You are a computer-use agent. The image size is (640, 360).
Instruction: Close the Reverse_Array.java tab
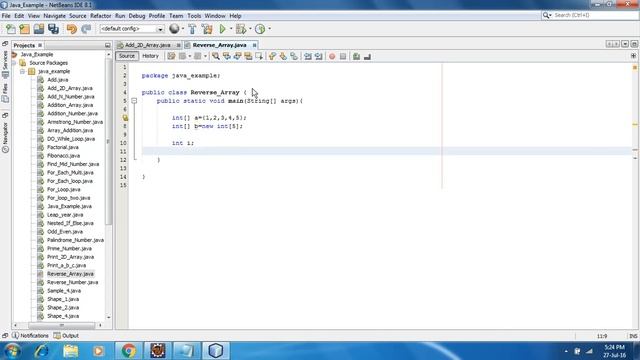point(254,45)
